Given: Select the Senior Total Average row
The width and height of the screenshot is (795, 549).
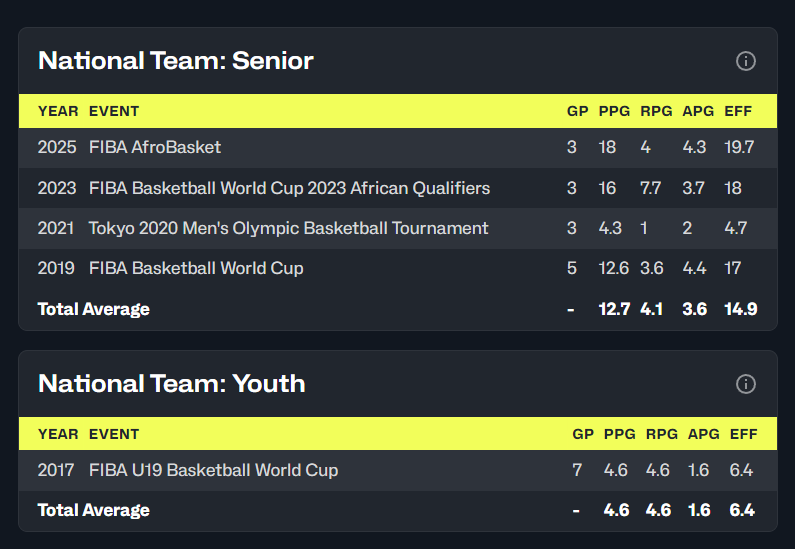Looking at the screenshot, I should (398, 309).
